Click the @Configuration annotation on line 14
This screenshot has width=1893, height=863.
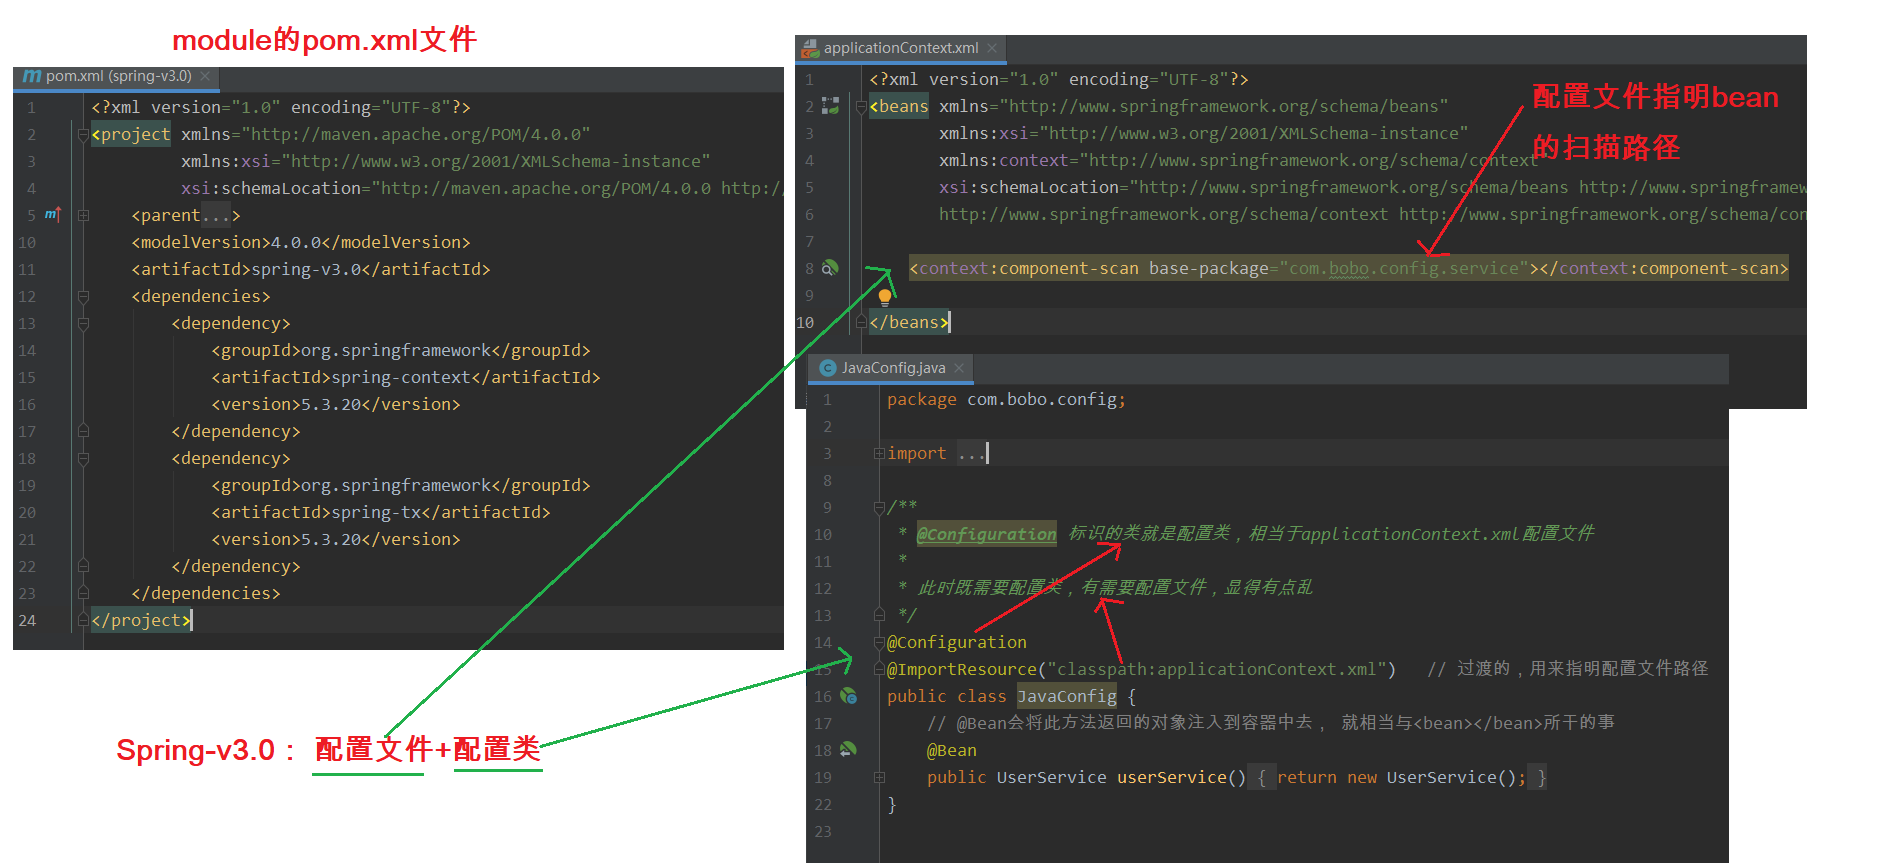(957, 642)
